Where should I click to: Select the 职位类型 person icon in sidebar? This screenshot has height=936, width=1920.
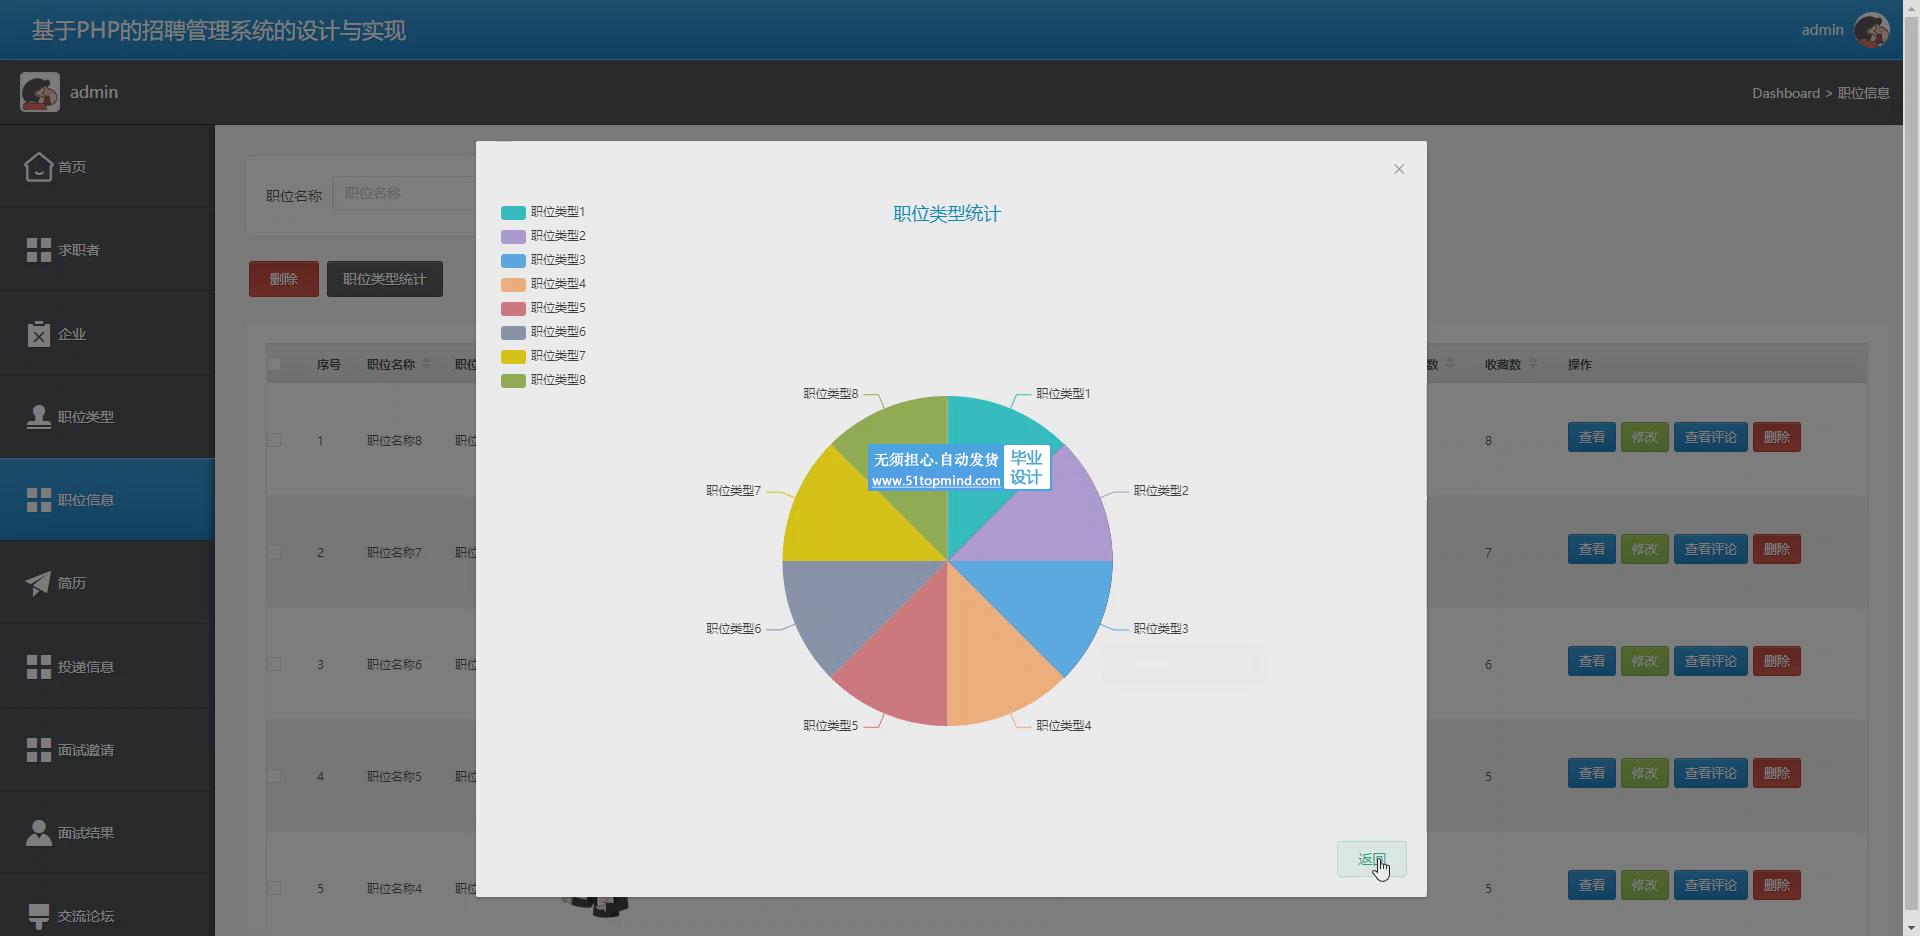38,417
